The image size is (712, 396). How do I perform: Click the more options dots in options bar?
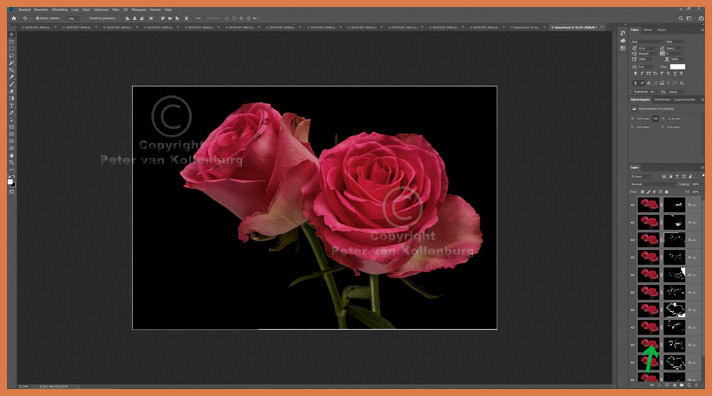[x=198, y=18]
